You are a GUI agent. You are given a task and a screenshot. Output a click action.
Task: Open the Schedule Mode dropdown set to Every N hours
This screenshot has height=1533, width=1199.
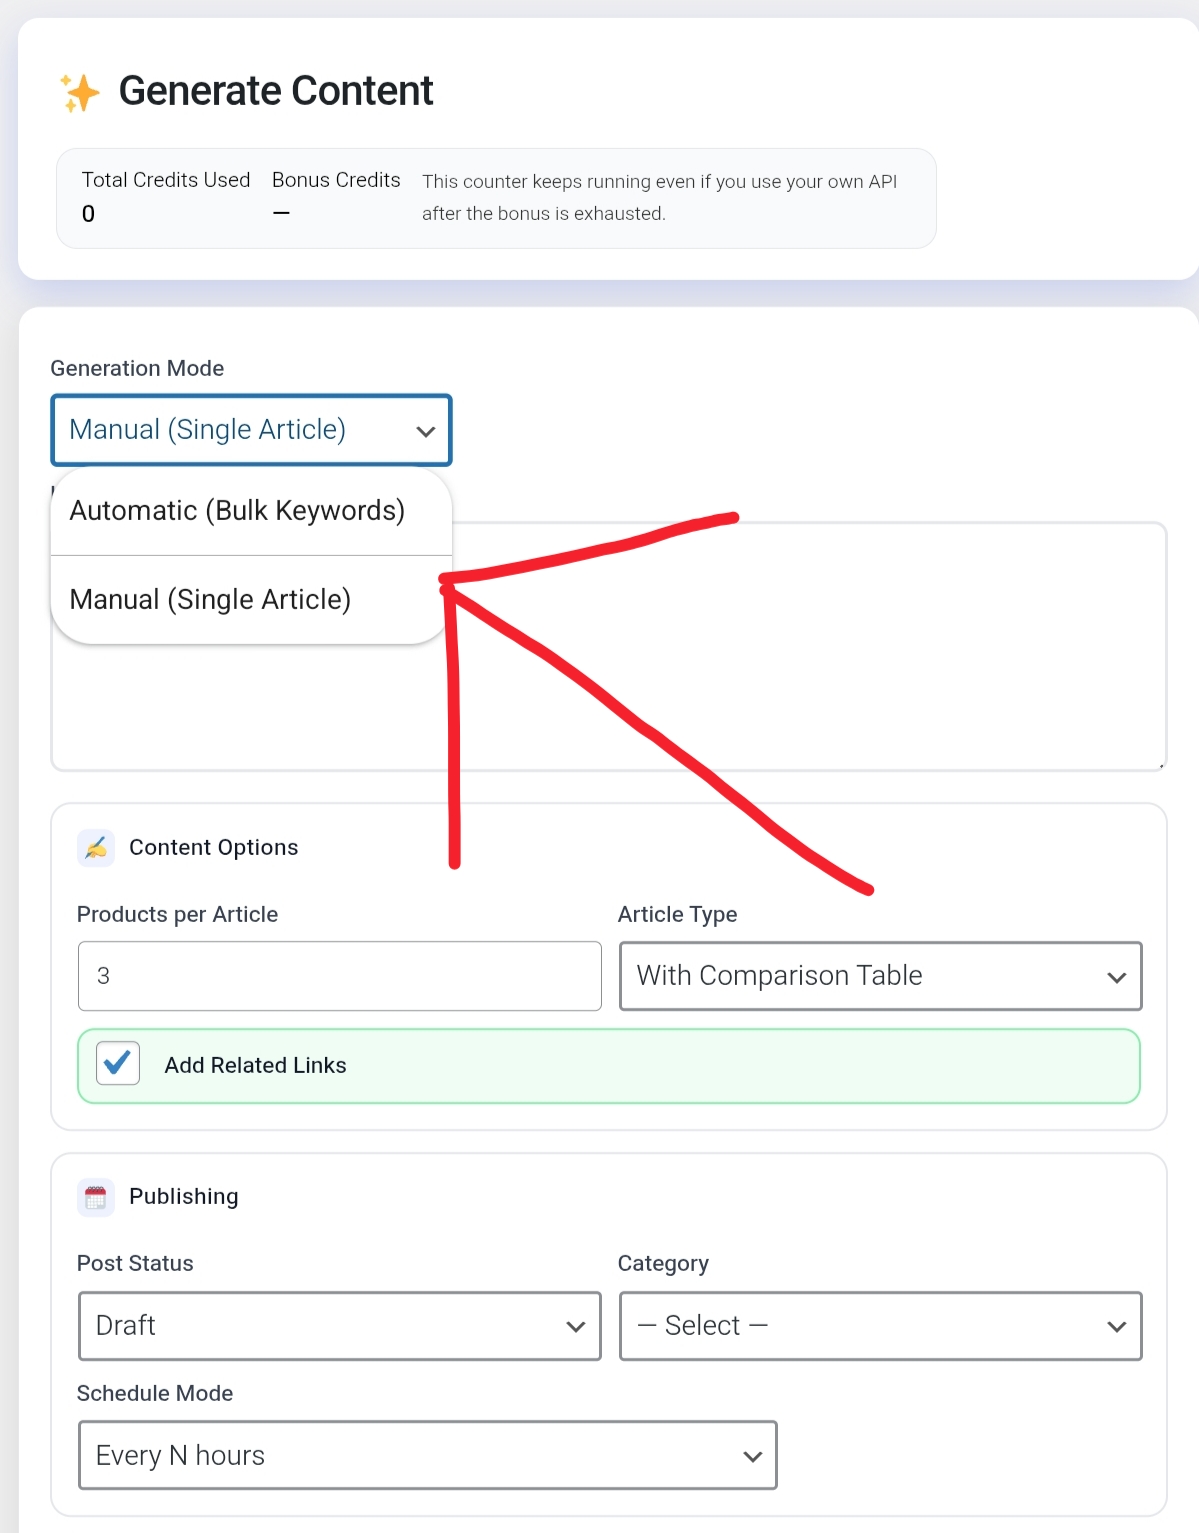coord(427,1456)
